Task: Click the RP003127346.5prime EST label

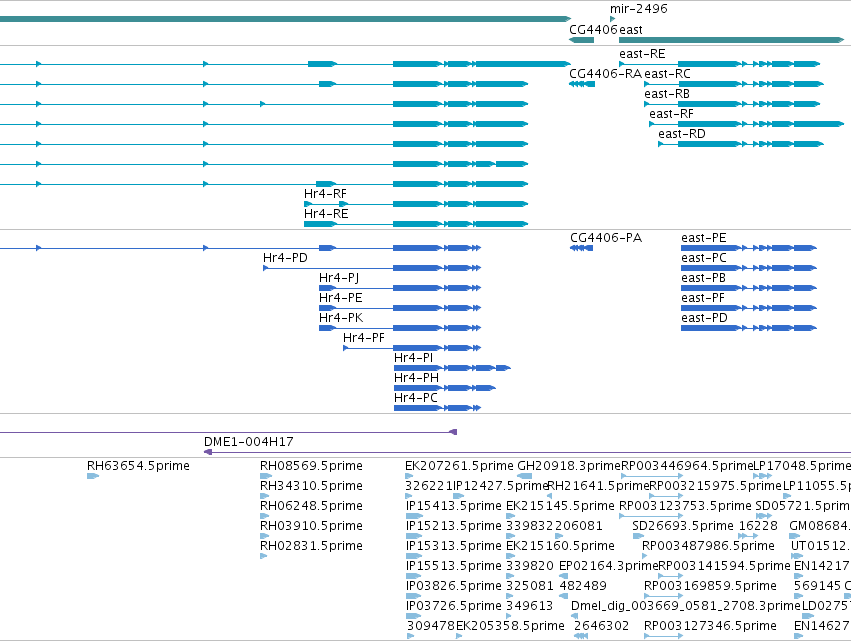Action: point(710,626)
